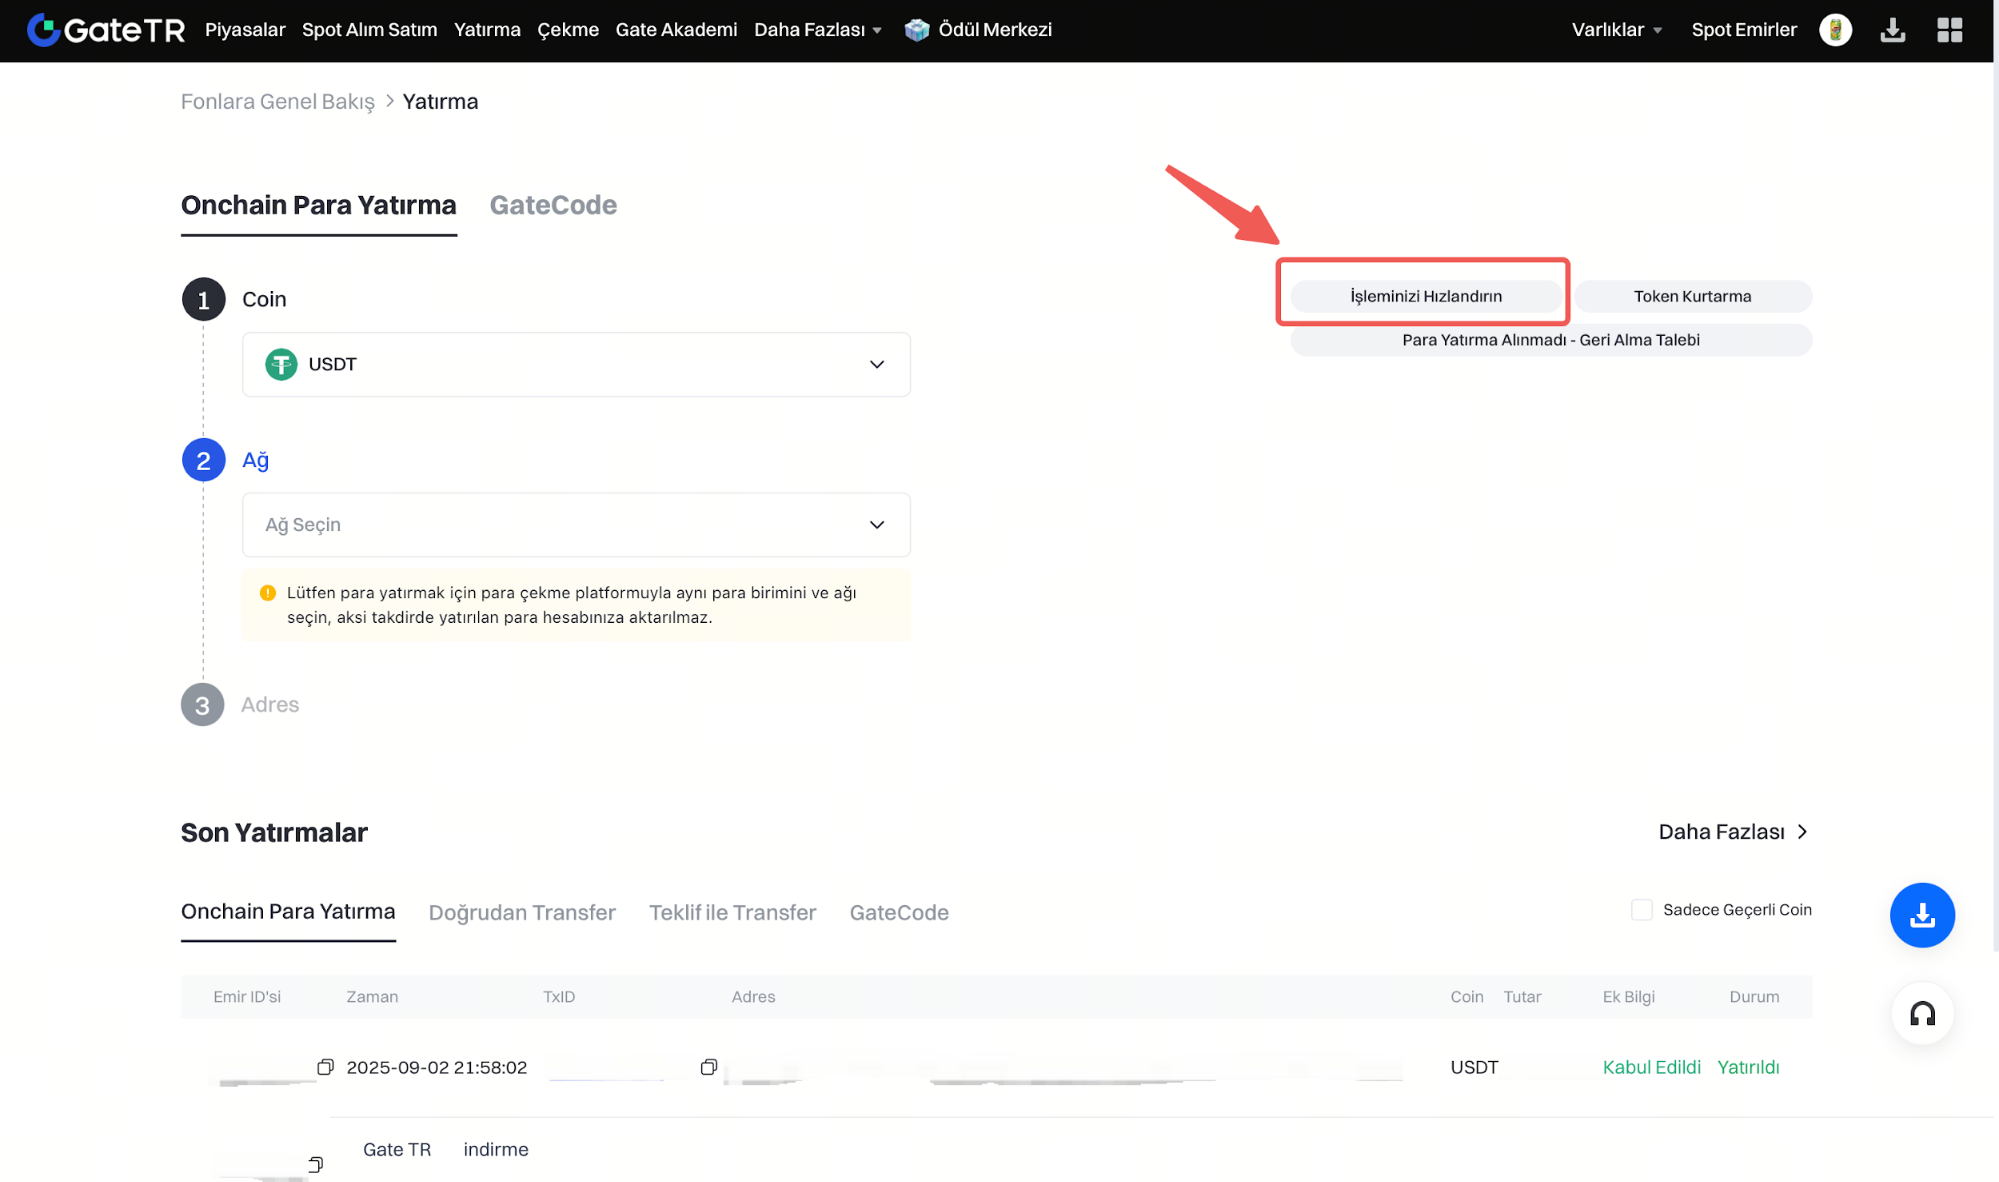Open the apps grid icon
The width and height of the screenshot is (1999, 1182).
pyautogui.click(x=1949, y=30)
